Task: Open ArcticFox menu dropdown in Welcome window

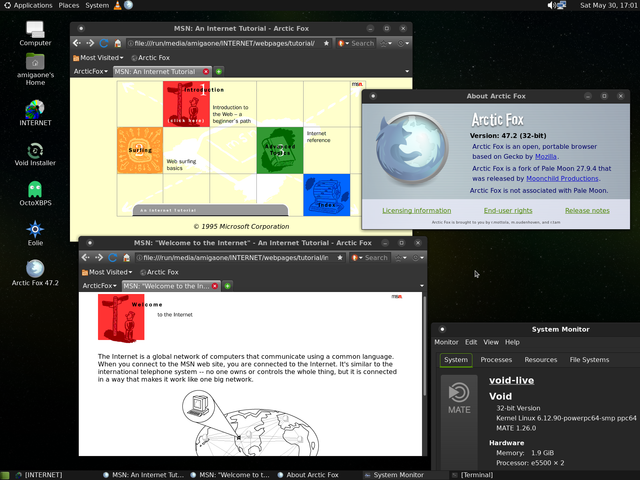Action: (x=100, y=286)
